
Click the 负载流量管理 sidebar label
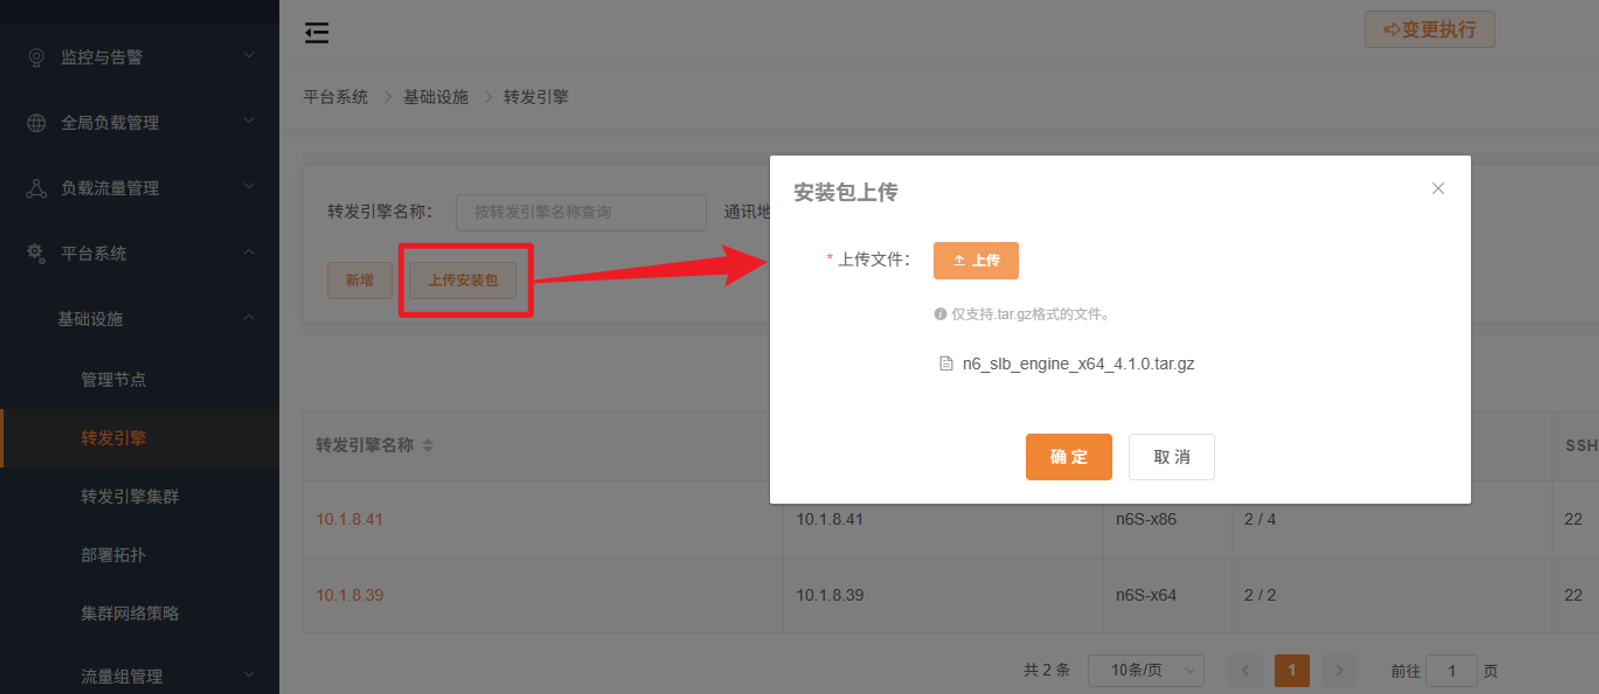(110, 188)
